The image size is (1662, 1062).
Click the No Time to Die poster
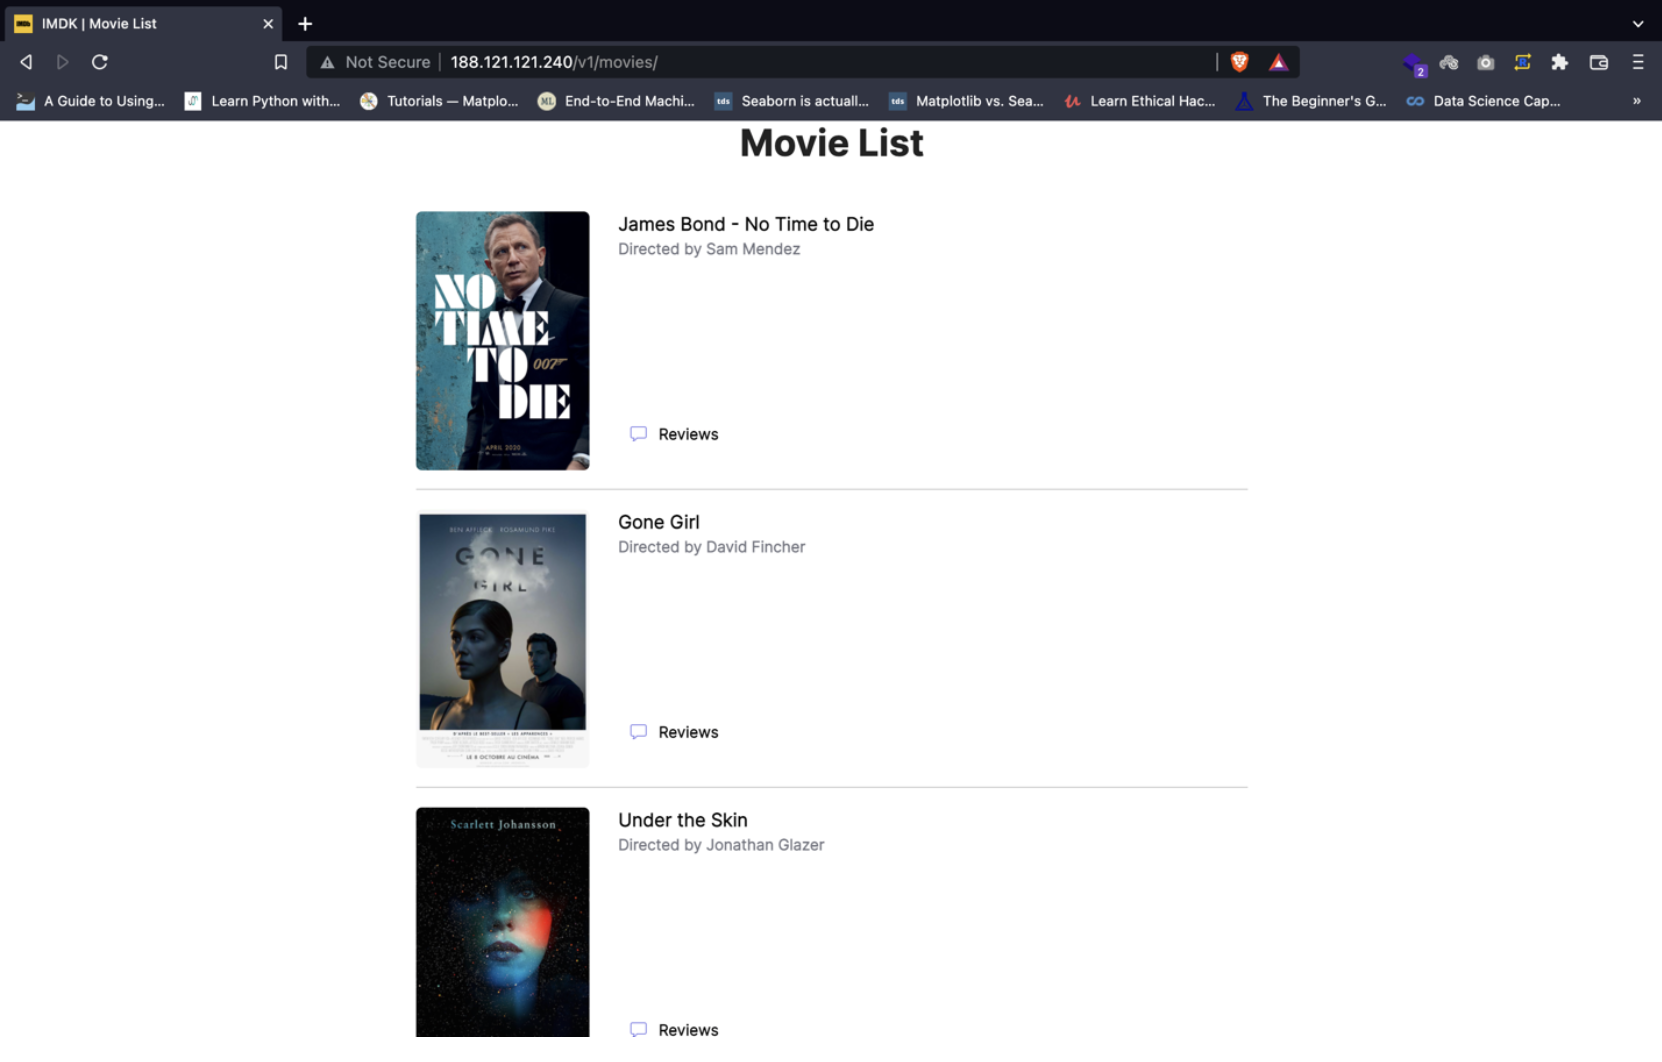(x=503, y=340)
